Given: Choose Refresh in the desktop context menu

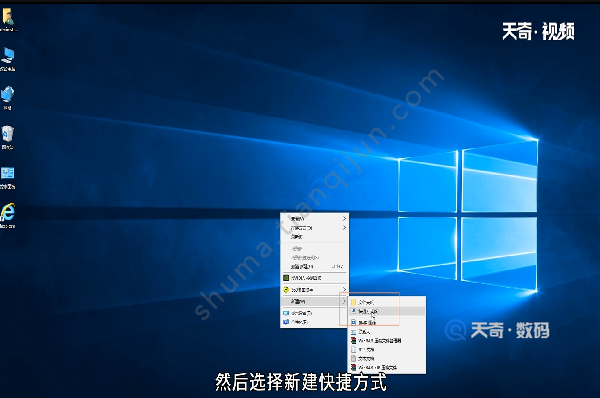Looking at the screenshot, I should pos(314,237).
